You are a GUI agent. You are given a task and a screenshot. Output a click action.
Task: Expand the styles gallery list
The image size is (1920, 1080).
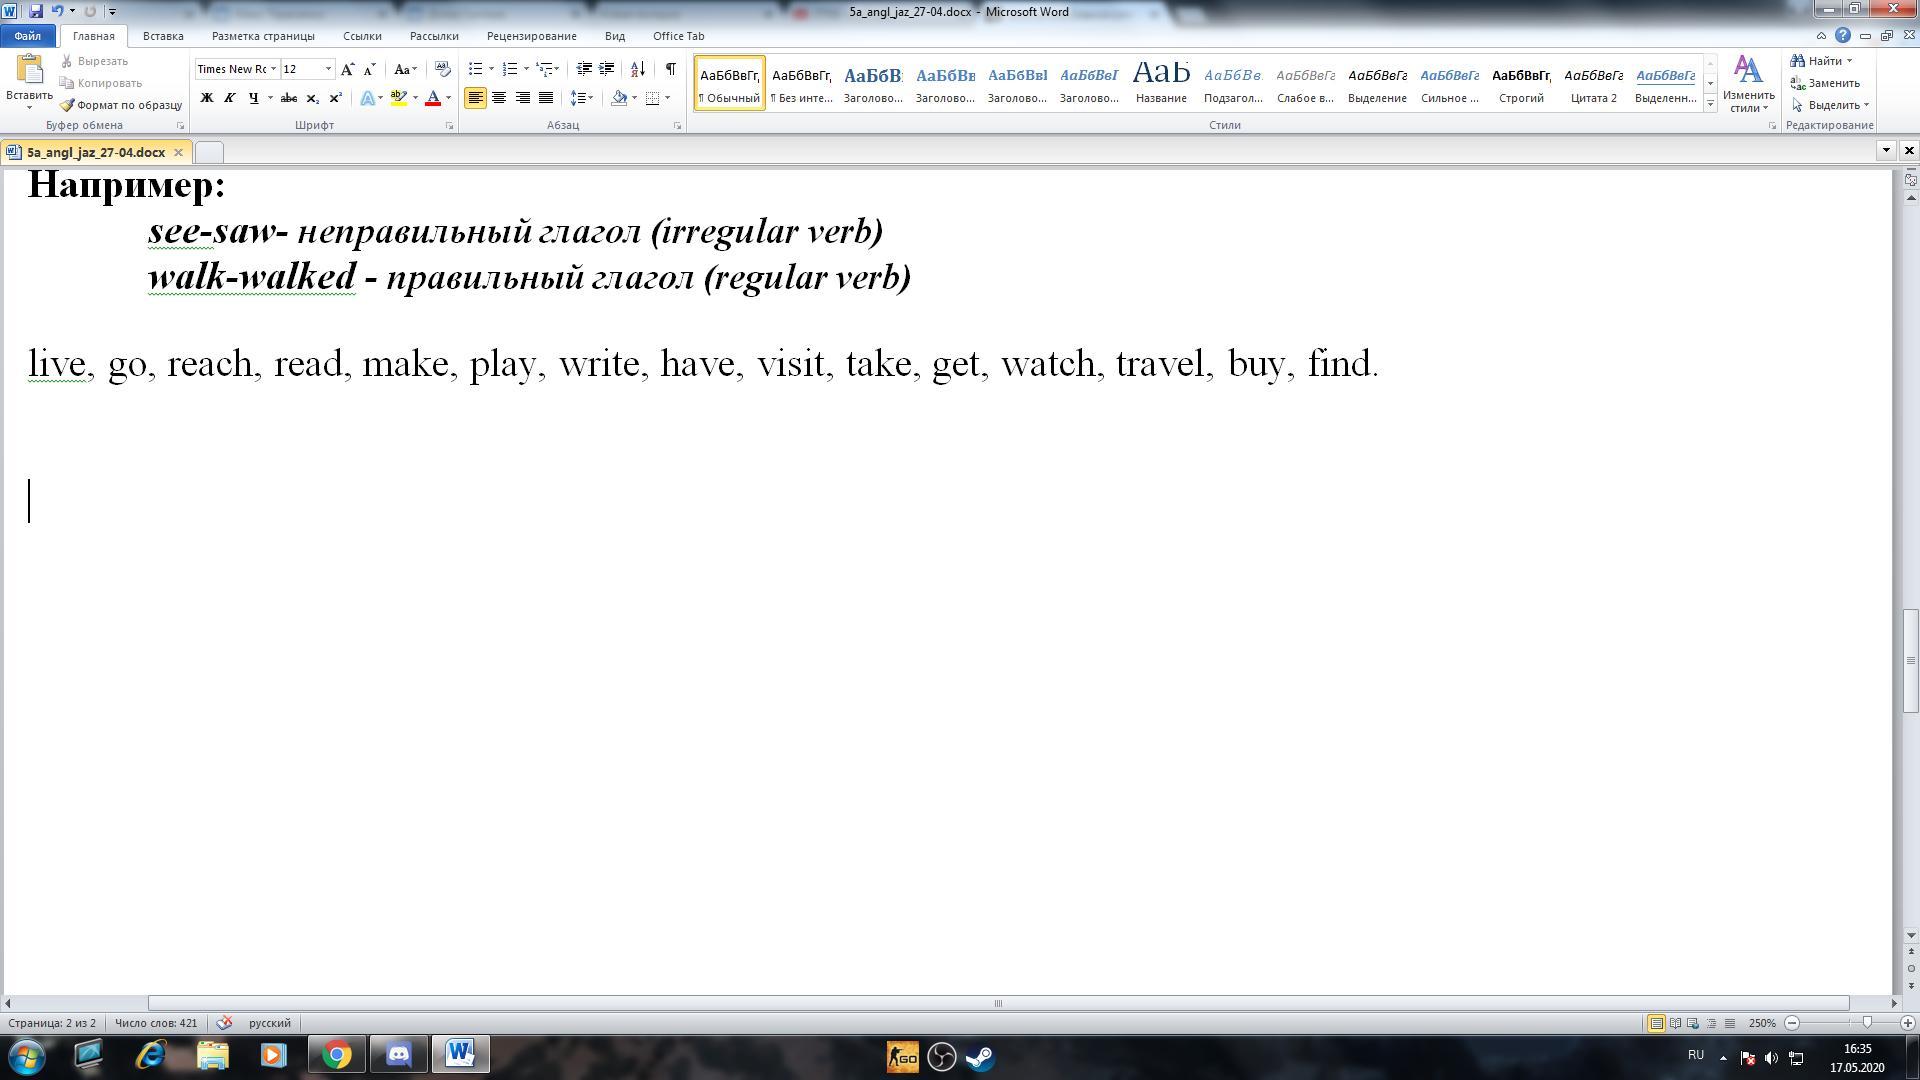point(1710,104)
